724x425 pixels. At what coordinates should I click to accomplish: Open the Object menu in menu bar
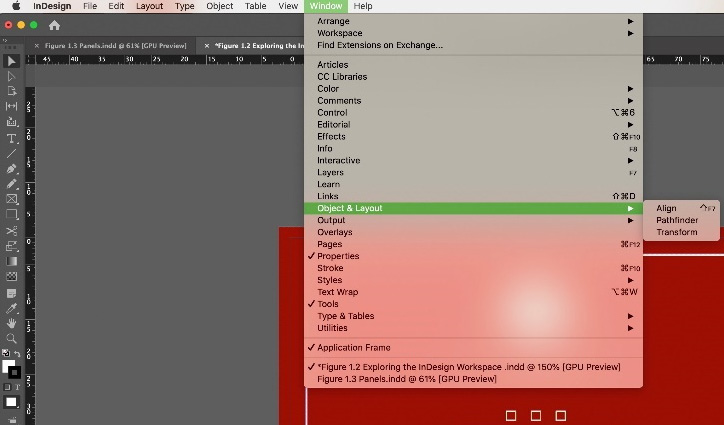pos(220,6)
